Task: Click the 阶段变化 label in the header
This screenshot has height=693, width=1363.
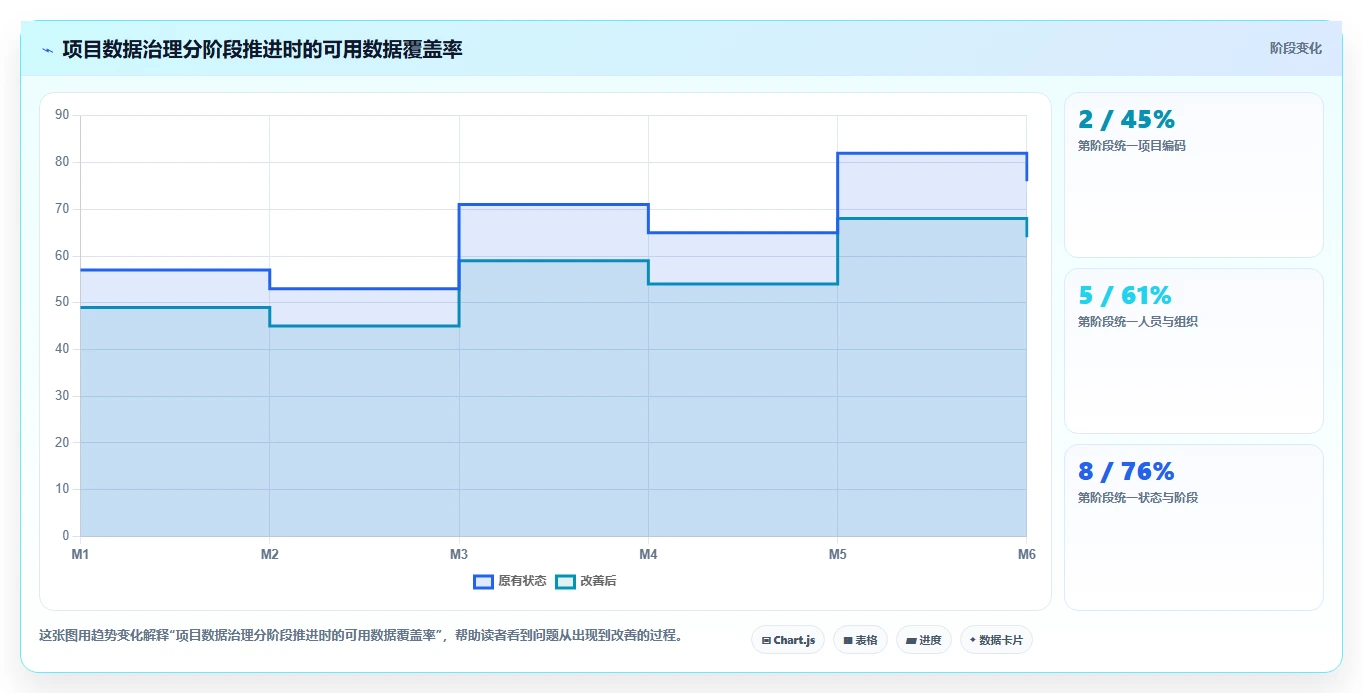Action: (1295, 48)
